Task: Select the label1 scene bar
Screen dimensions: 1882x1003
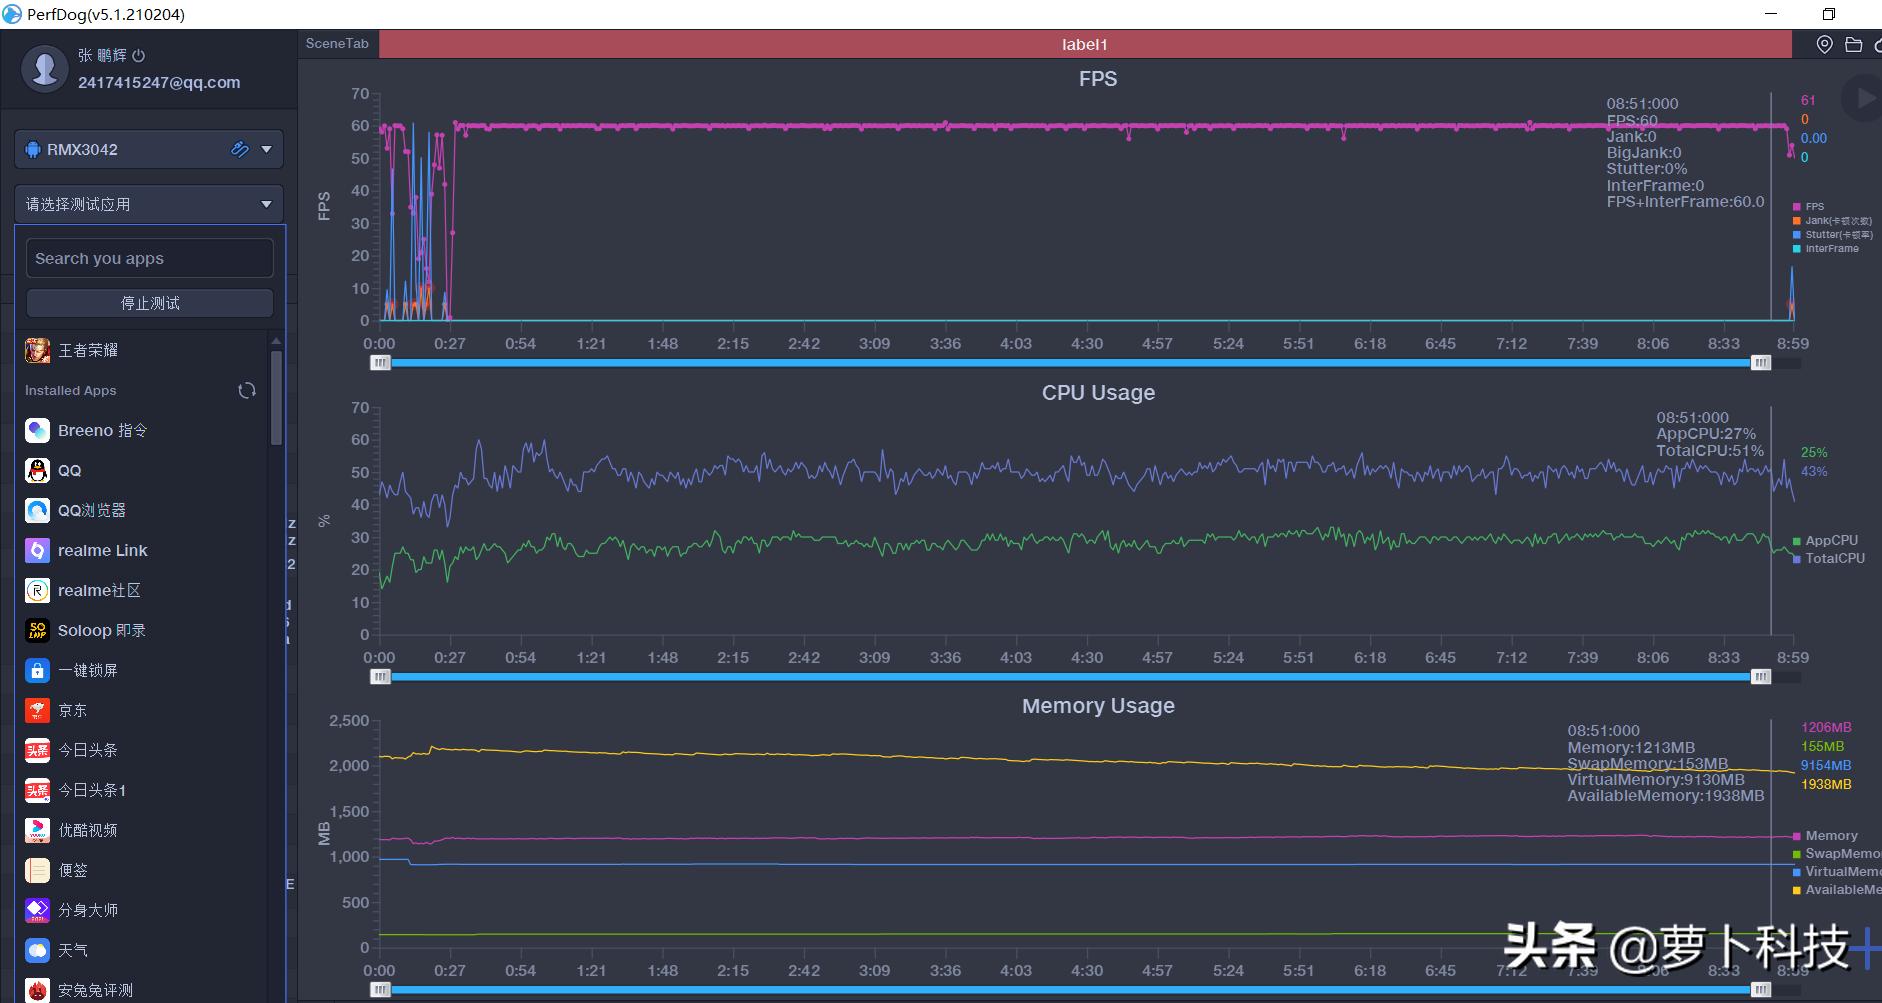Action: click(1084, 44)
